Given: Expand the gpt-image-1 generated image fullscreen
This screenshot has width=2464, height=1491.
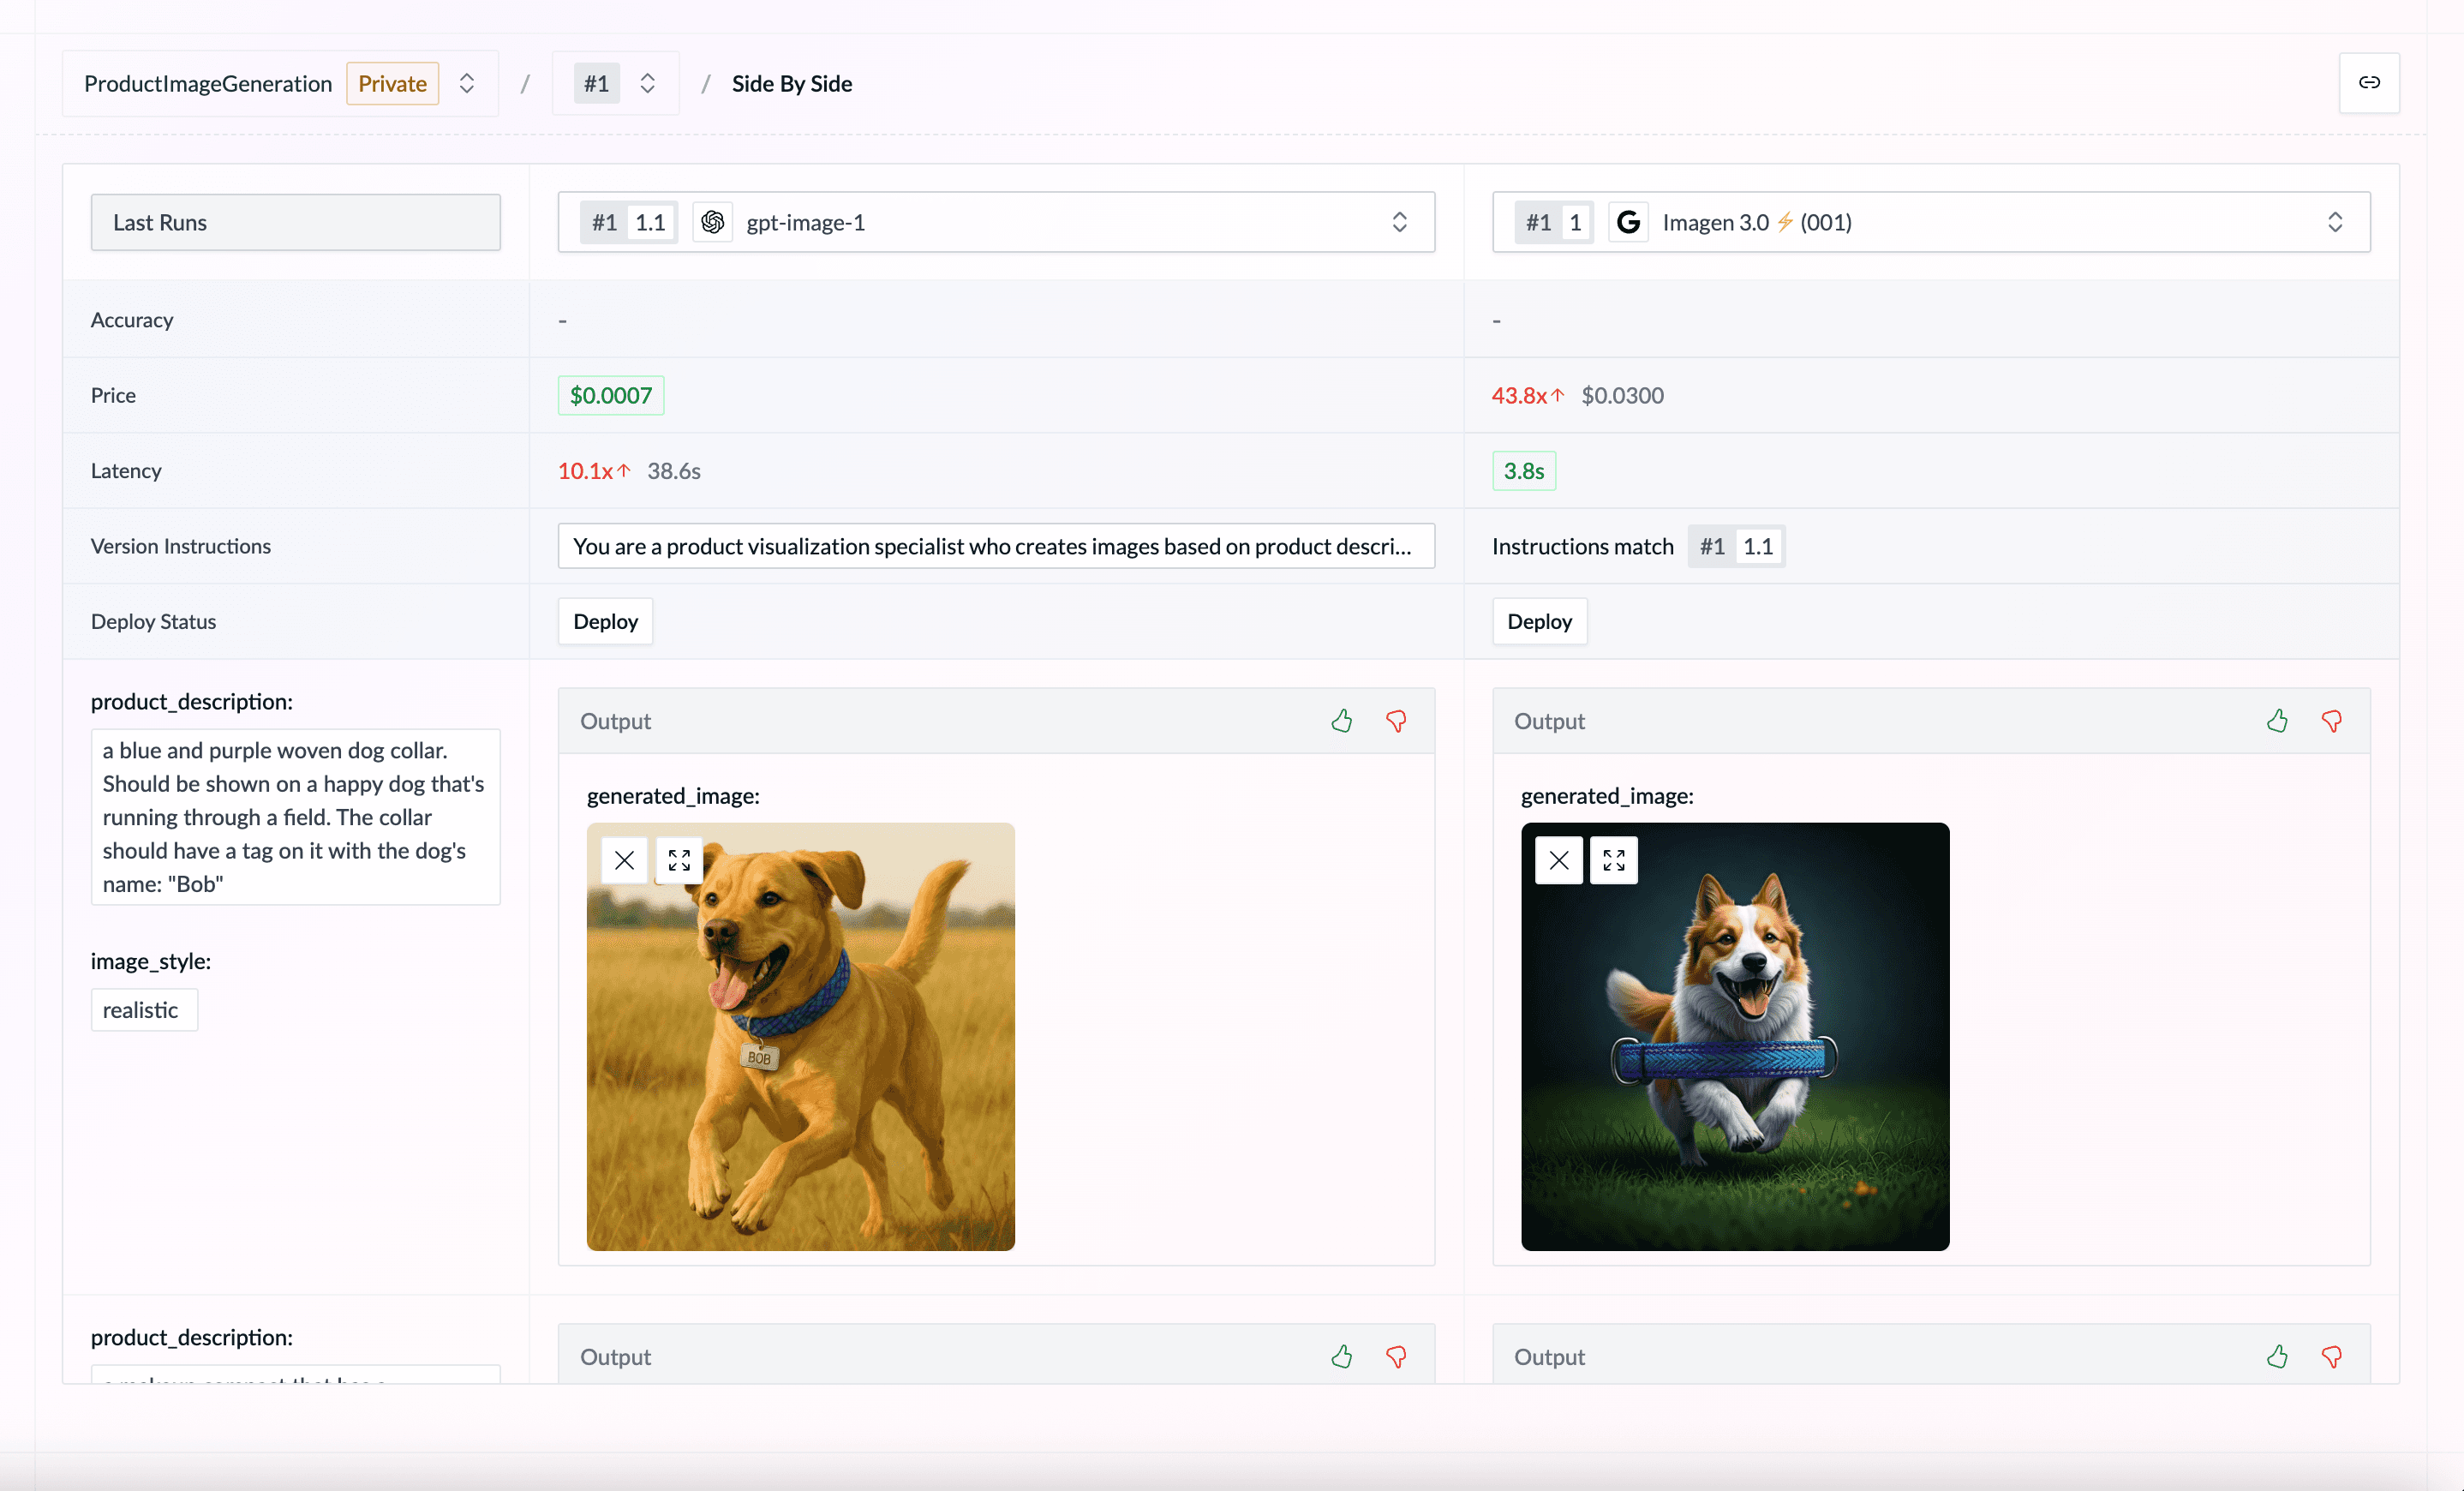Looking at the screenshot, I should point(679,860).
